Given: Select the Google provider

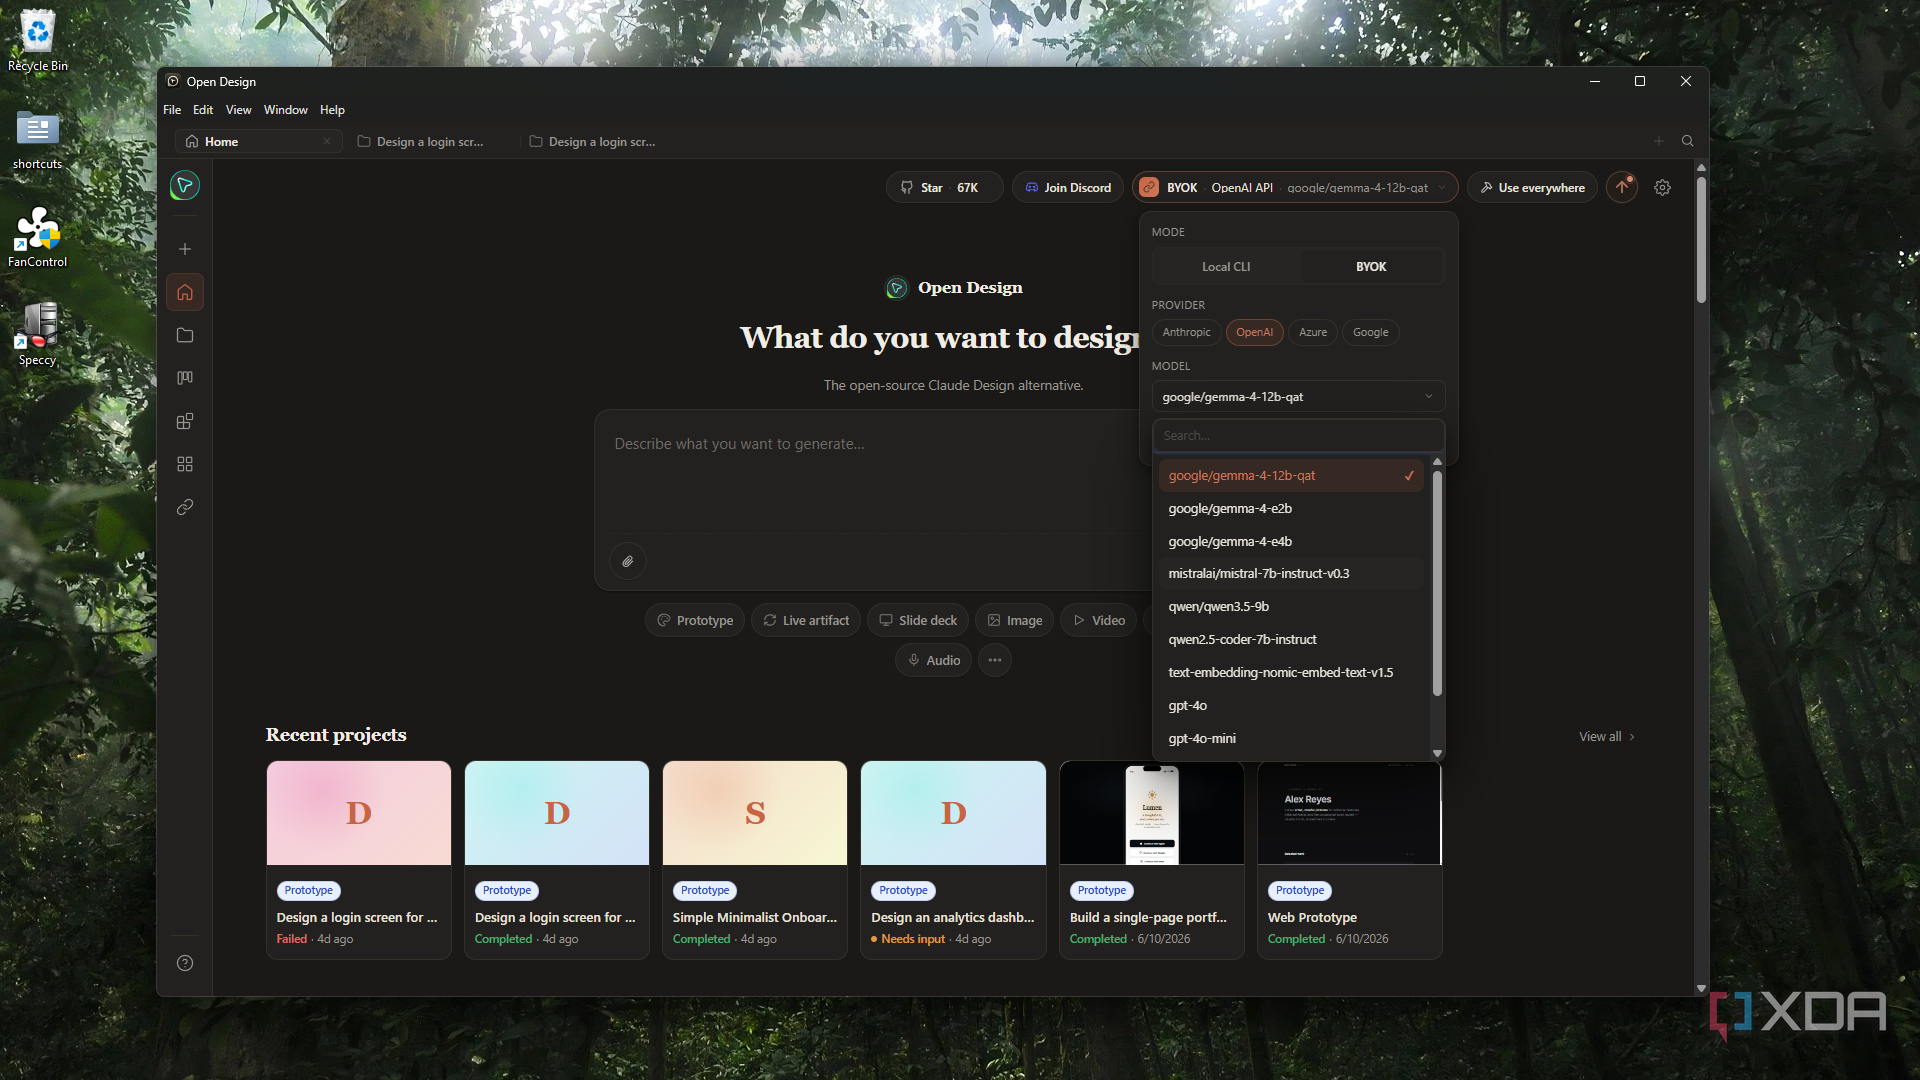Looking at the screenshot, I should [1370, 332].
